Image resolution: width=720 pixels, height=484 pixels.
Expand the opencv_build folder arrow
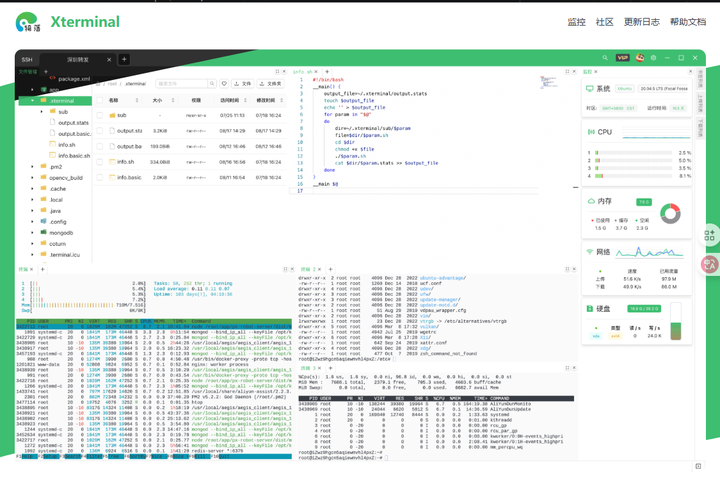[x=32, y=178]
